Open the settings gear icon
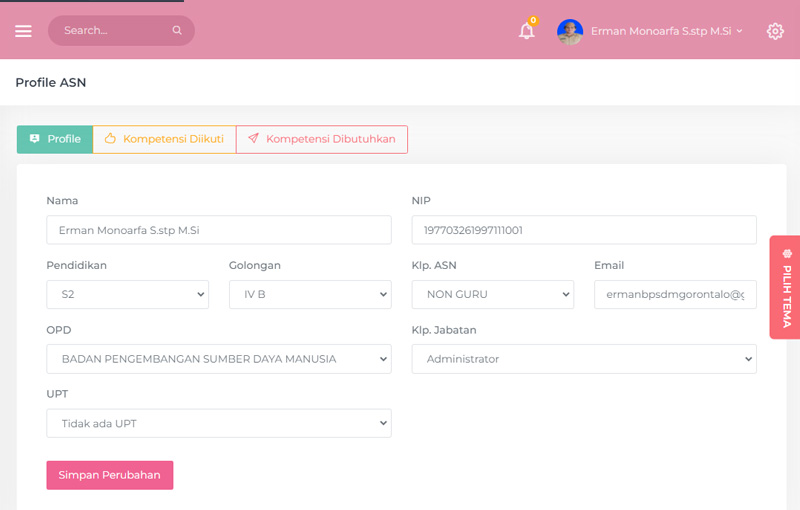The image size is (800, 510). click(775, 31)
